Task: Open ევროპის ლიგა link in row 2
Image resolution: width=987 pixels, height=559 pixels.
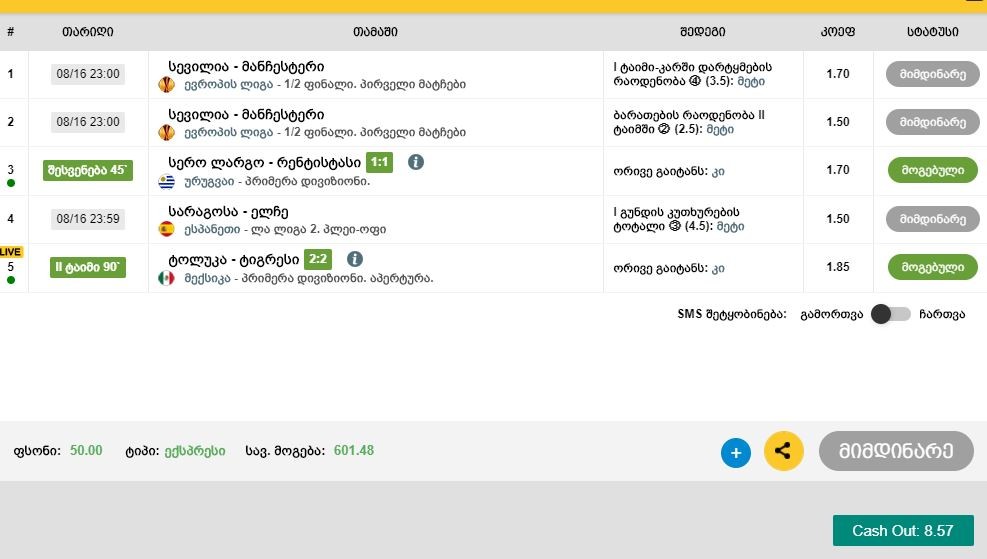Action: point(228,132)
